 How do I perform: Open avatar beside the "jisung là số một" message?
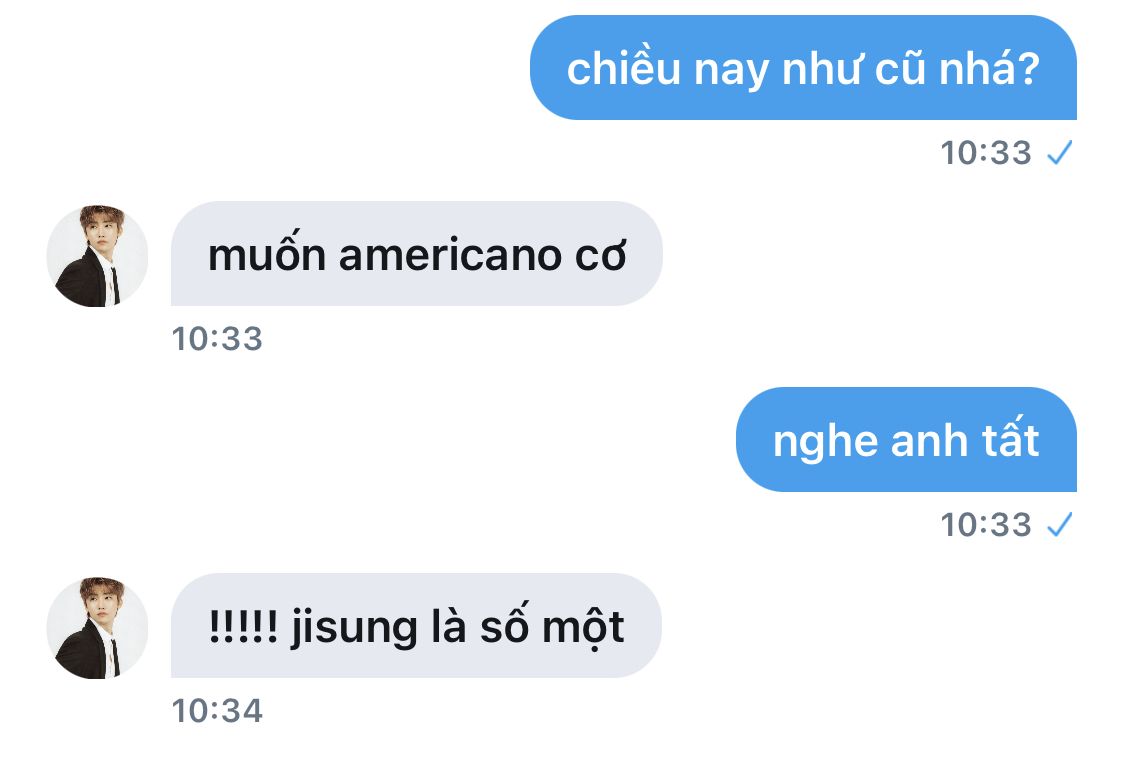coord(97,628)
